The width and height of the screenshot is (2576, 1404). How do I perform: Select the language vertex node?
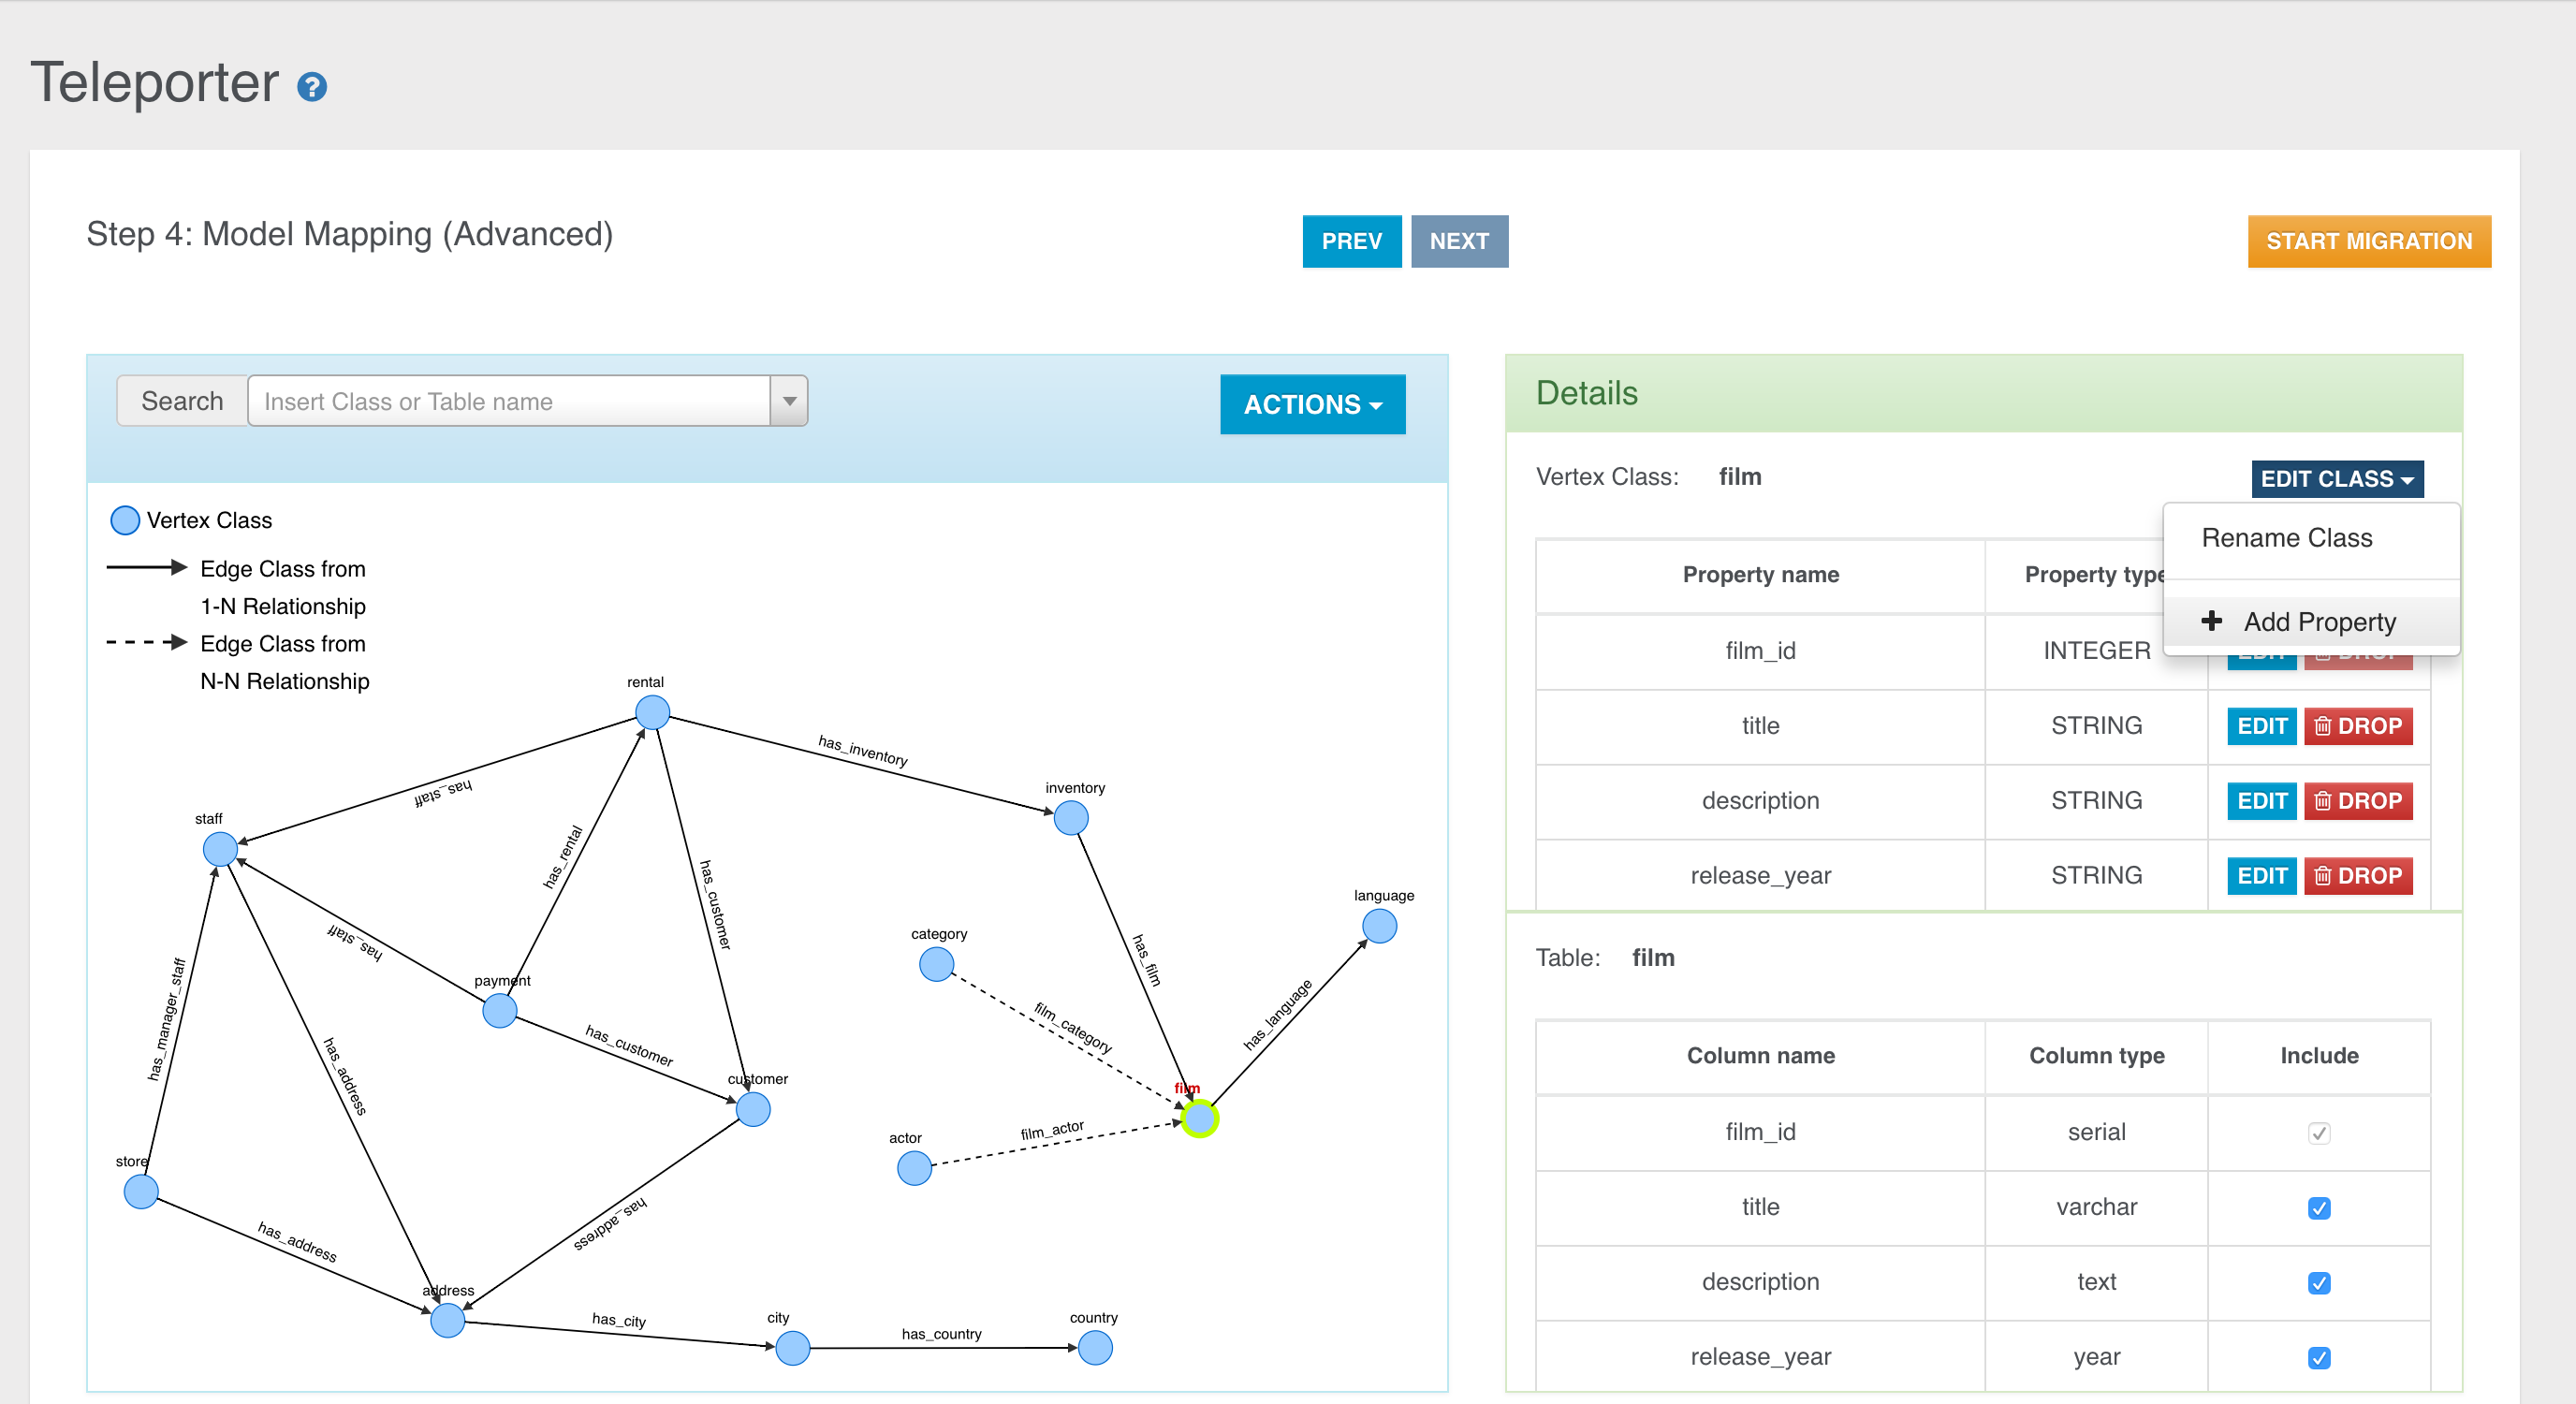pos(1379,926)
